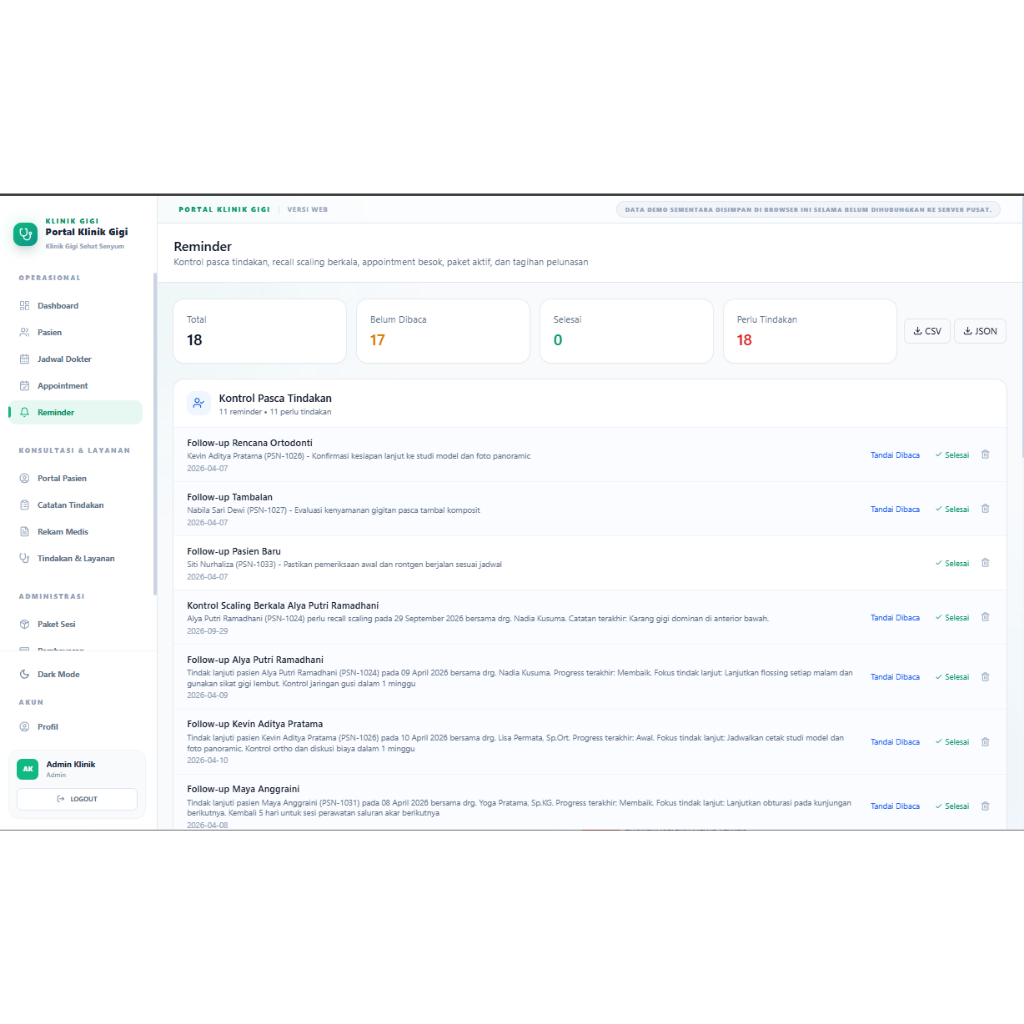Screen dimensions: 1024x1024
Task: Mark Follow-up Rencana Ortodonti as read
Action: (x=895, y=455)
